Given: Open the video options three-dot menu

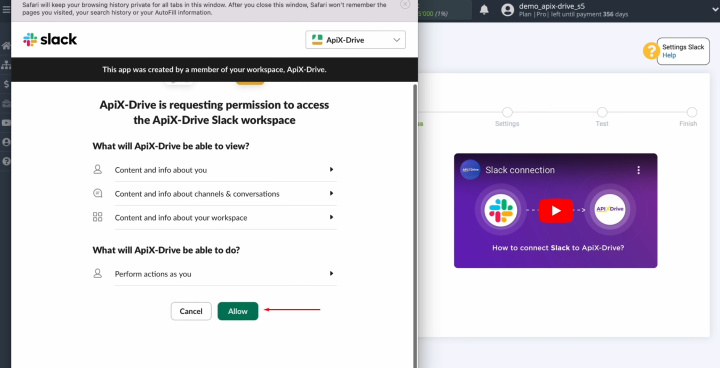Looking at the screenshot, I should 638,170.
